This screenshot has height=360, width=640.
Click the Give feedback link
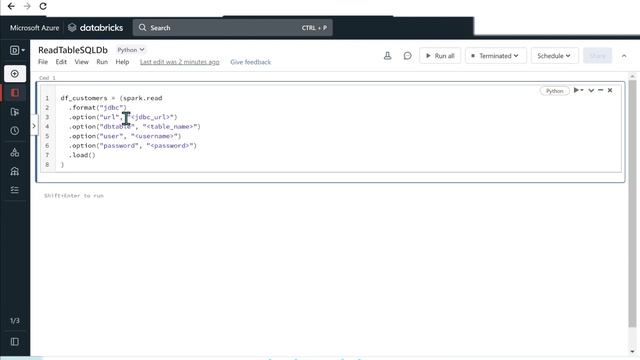251,62
